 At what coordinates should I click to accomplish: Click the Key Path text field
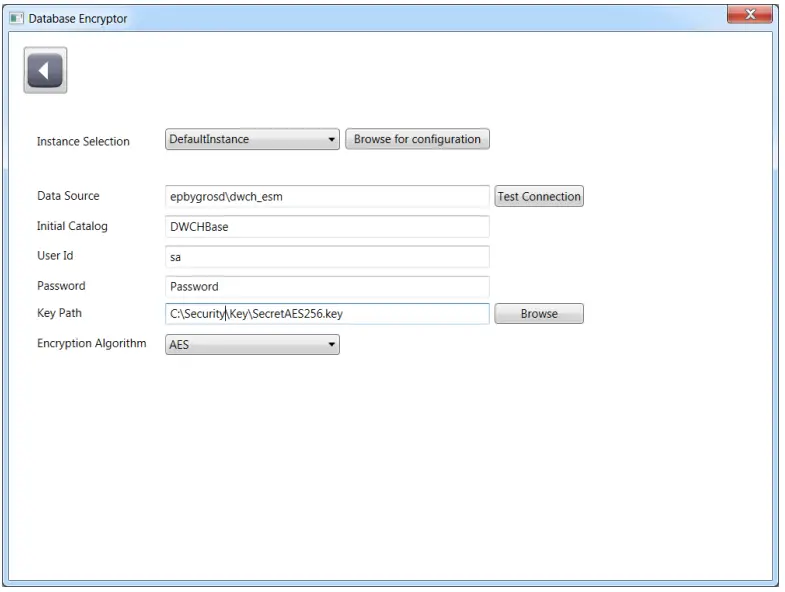327,314
